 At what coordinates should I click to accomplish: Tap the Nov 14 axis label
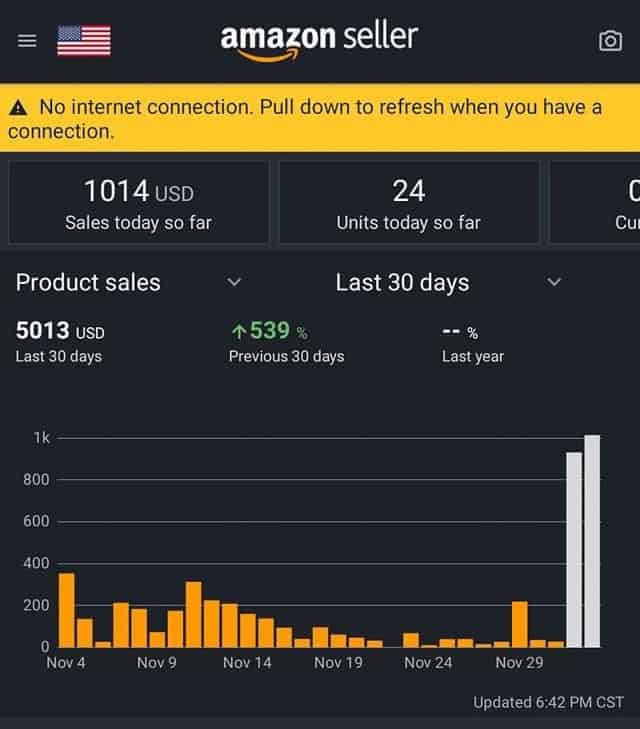(x=247, y=663)
